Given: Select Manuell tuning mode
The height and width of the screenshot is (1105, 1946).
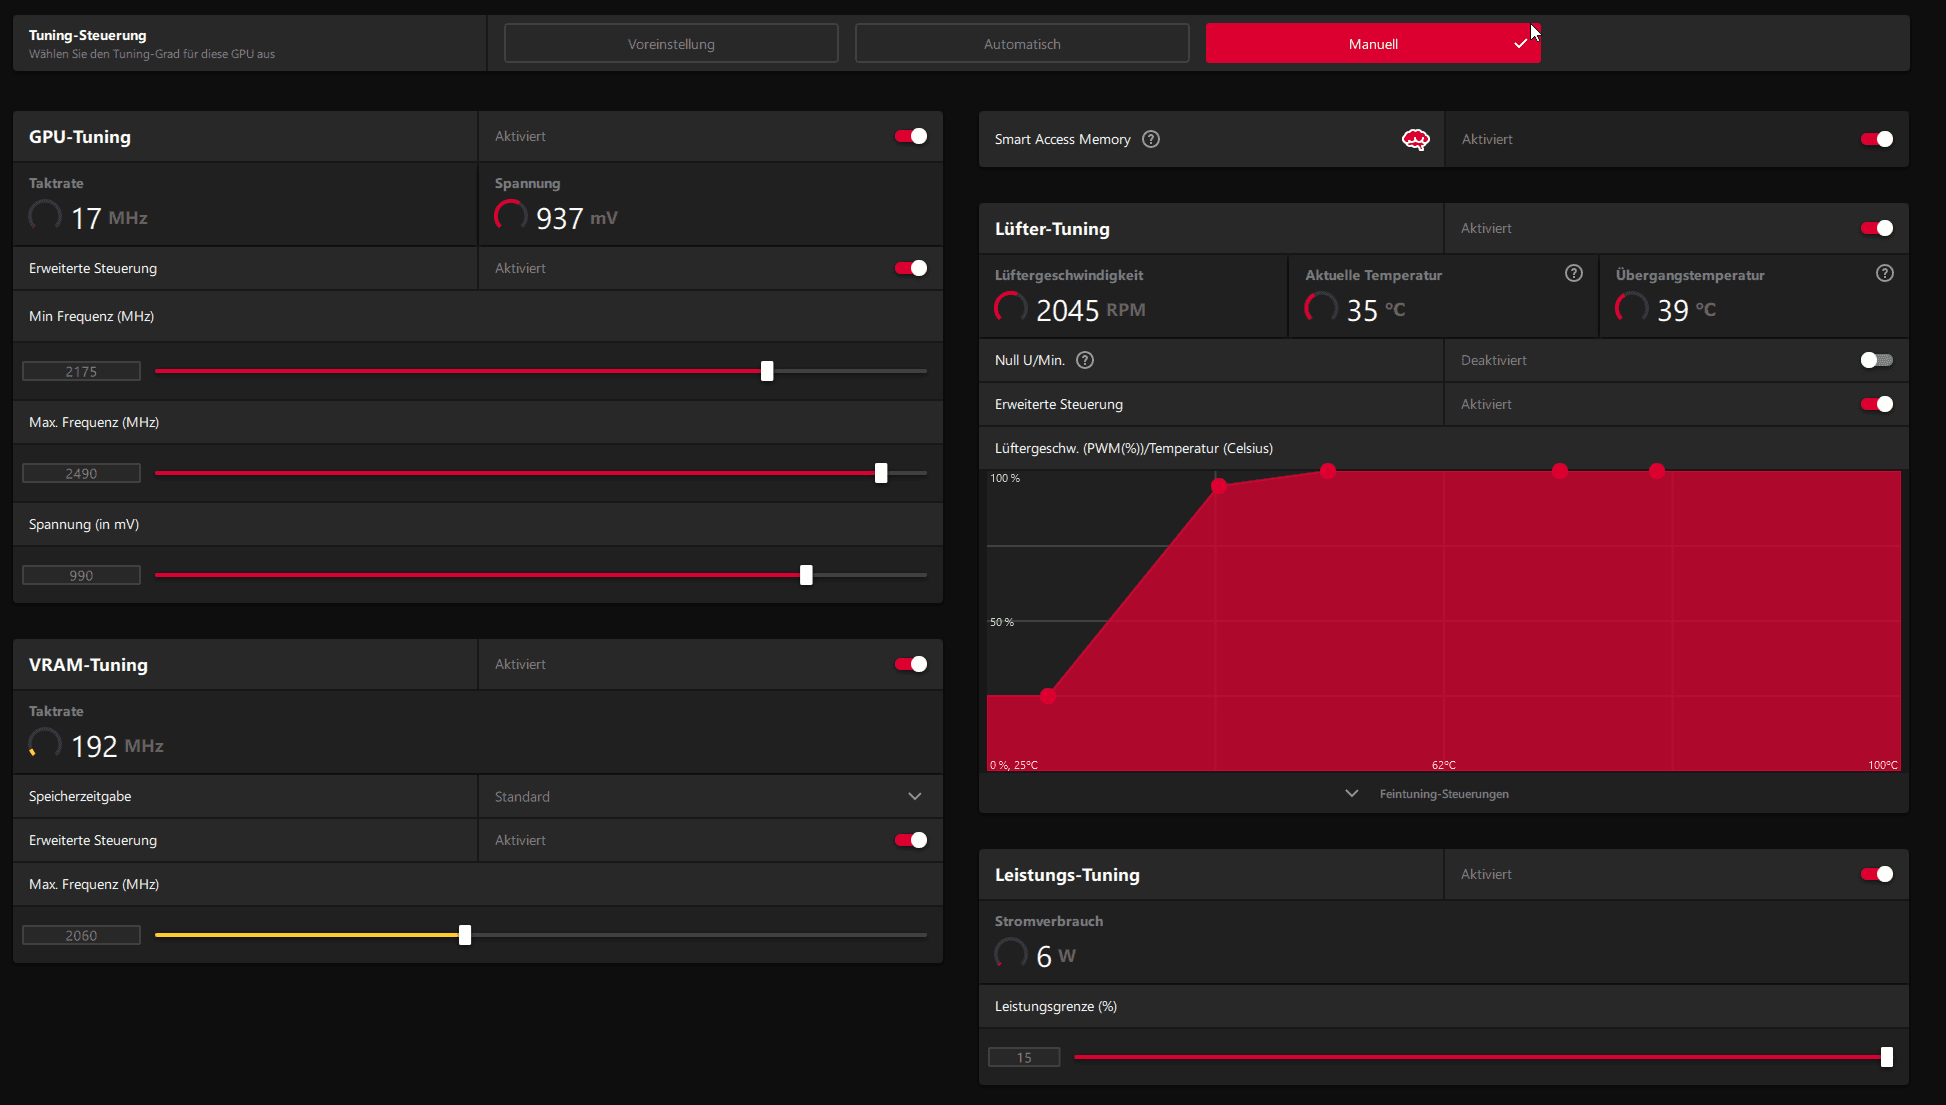Looking at the screenshot, I should 1373,44.
